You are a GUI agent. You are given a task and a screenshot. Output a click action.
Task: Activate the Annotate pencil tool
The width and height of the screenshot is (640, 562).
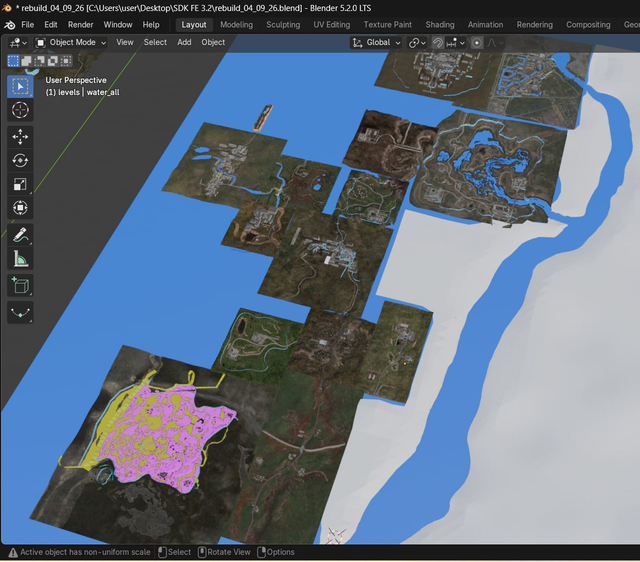[20, 235]
